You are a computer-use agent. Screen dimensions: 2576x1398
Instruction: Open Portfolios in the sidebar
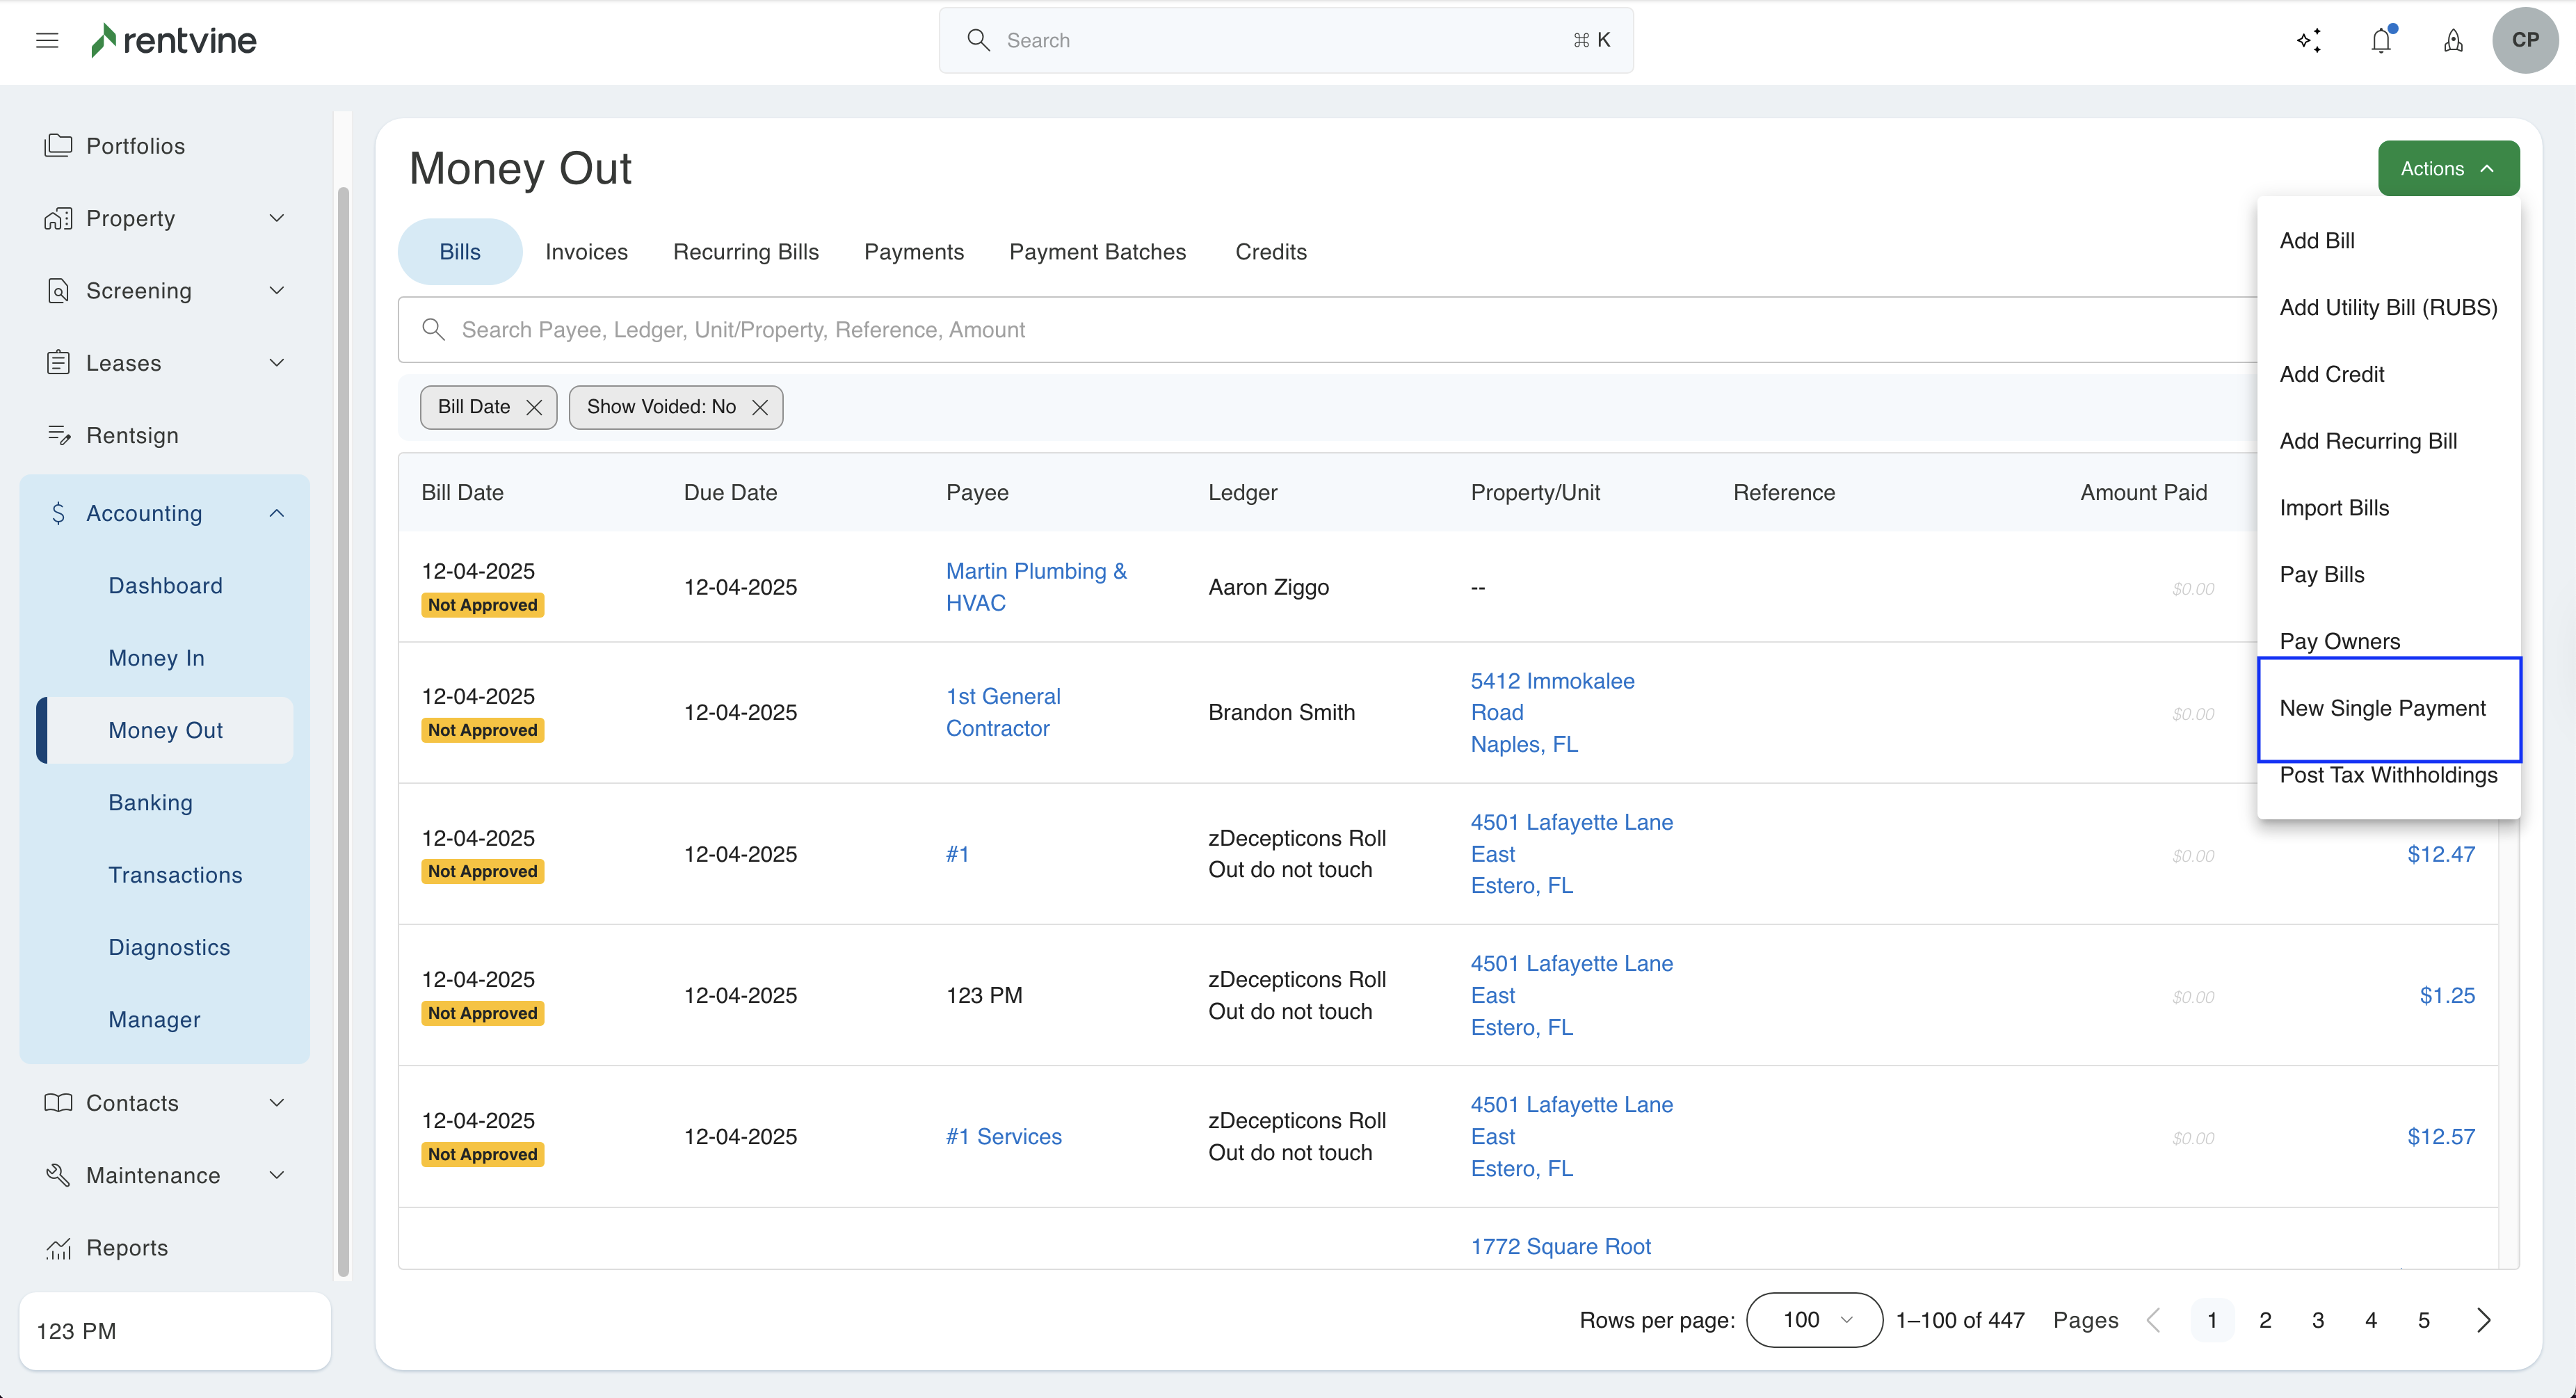[135, 146]
